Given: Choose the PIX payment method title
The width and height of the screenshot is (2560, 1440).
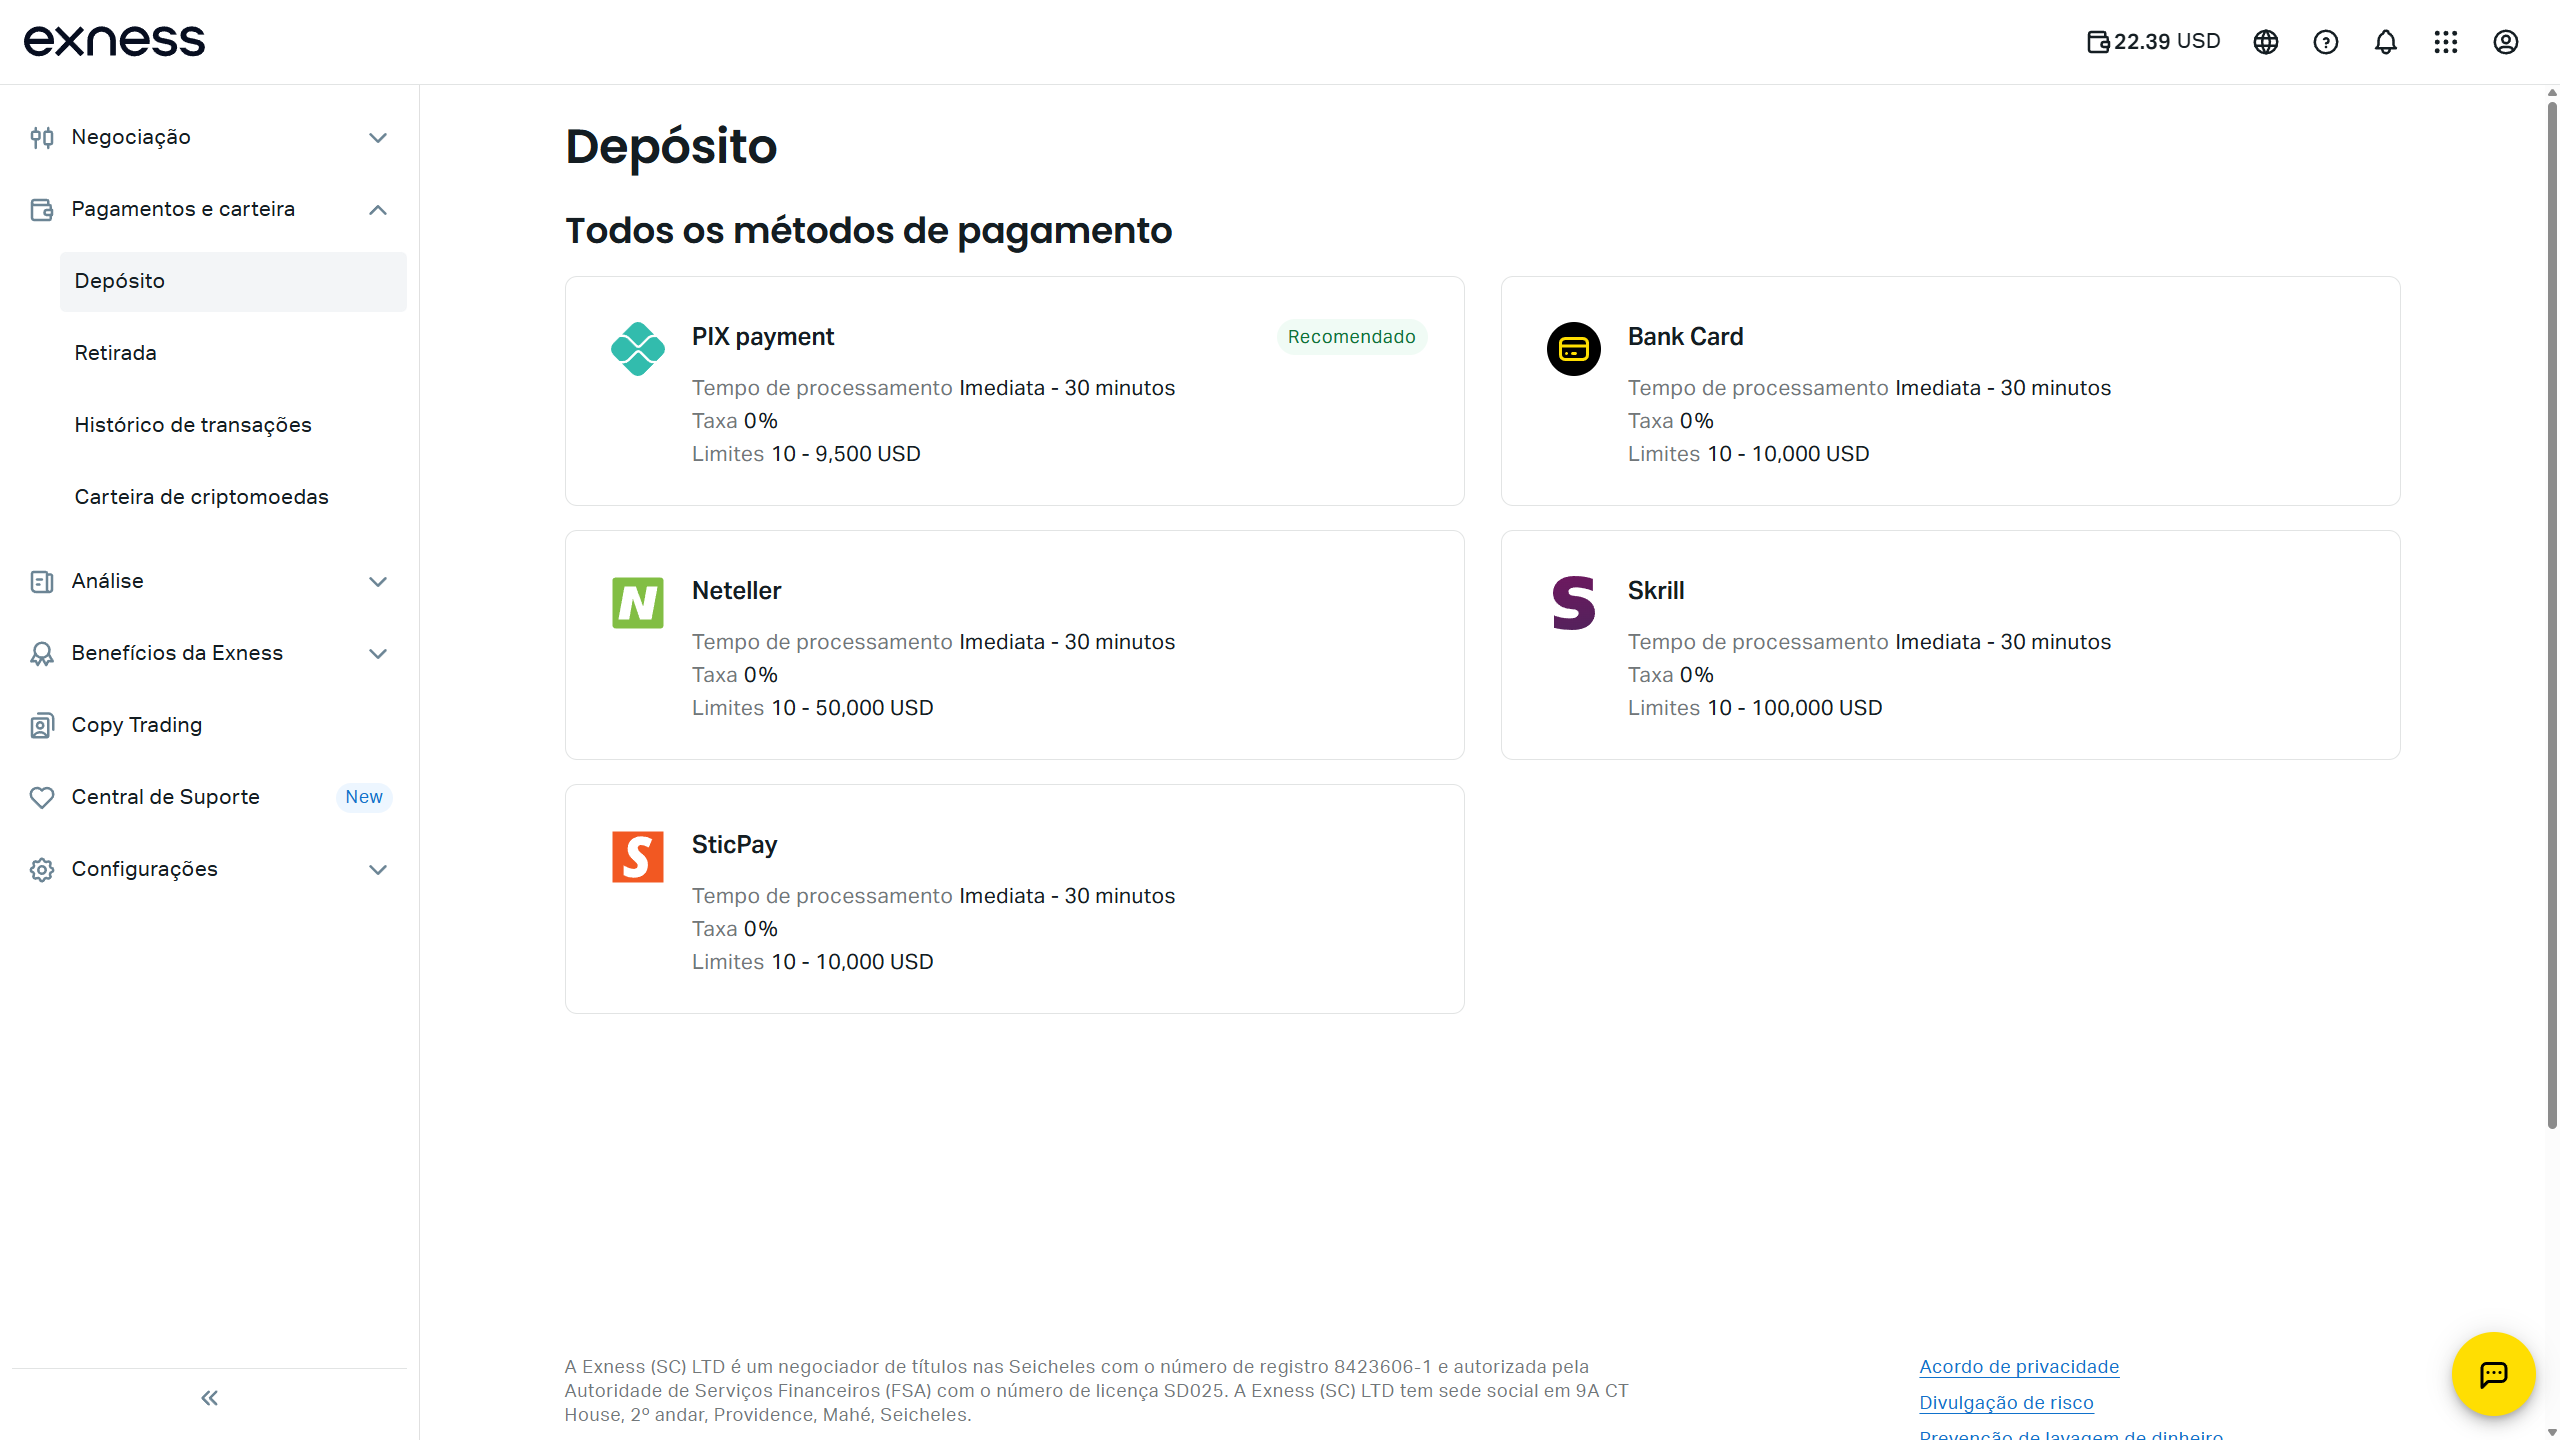Looking at the screenshot, I should point(763,337).
